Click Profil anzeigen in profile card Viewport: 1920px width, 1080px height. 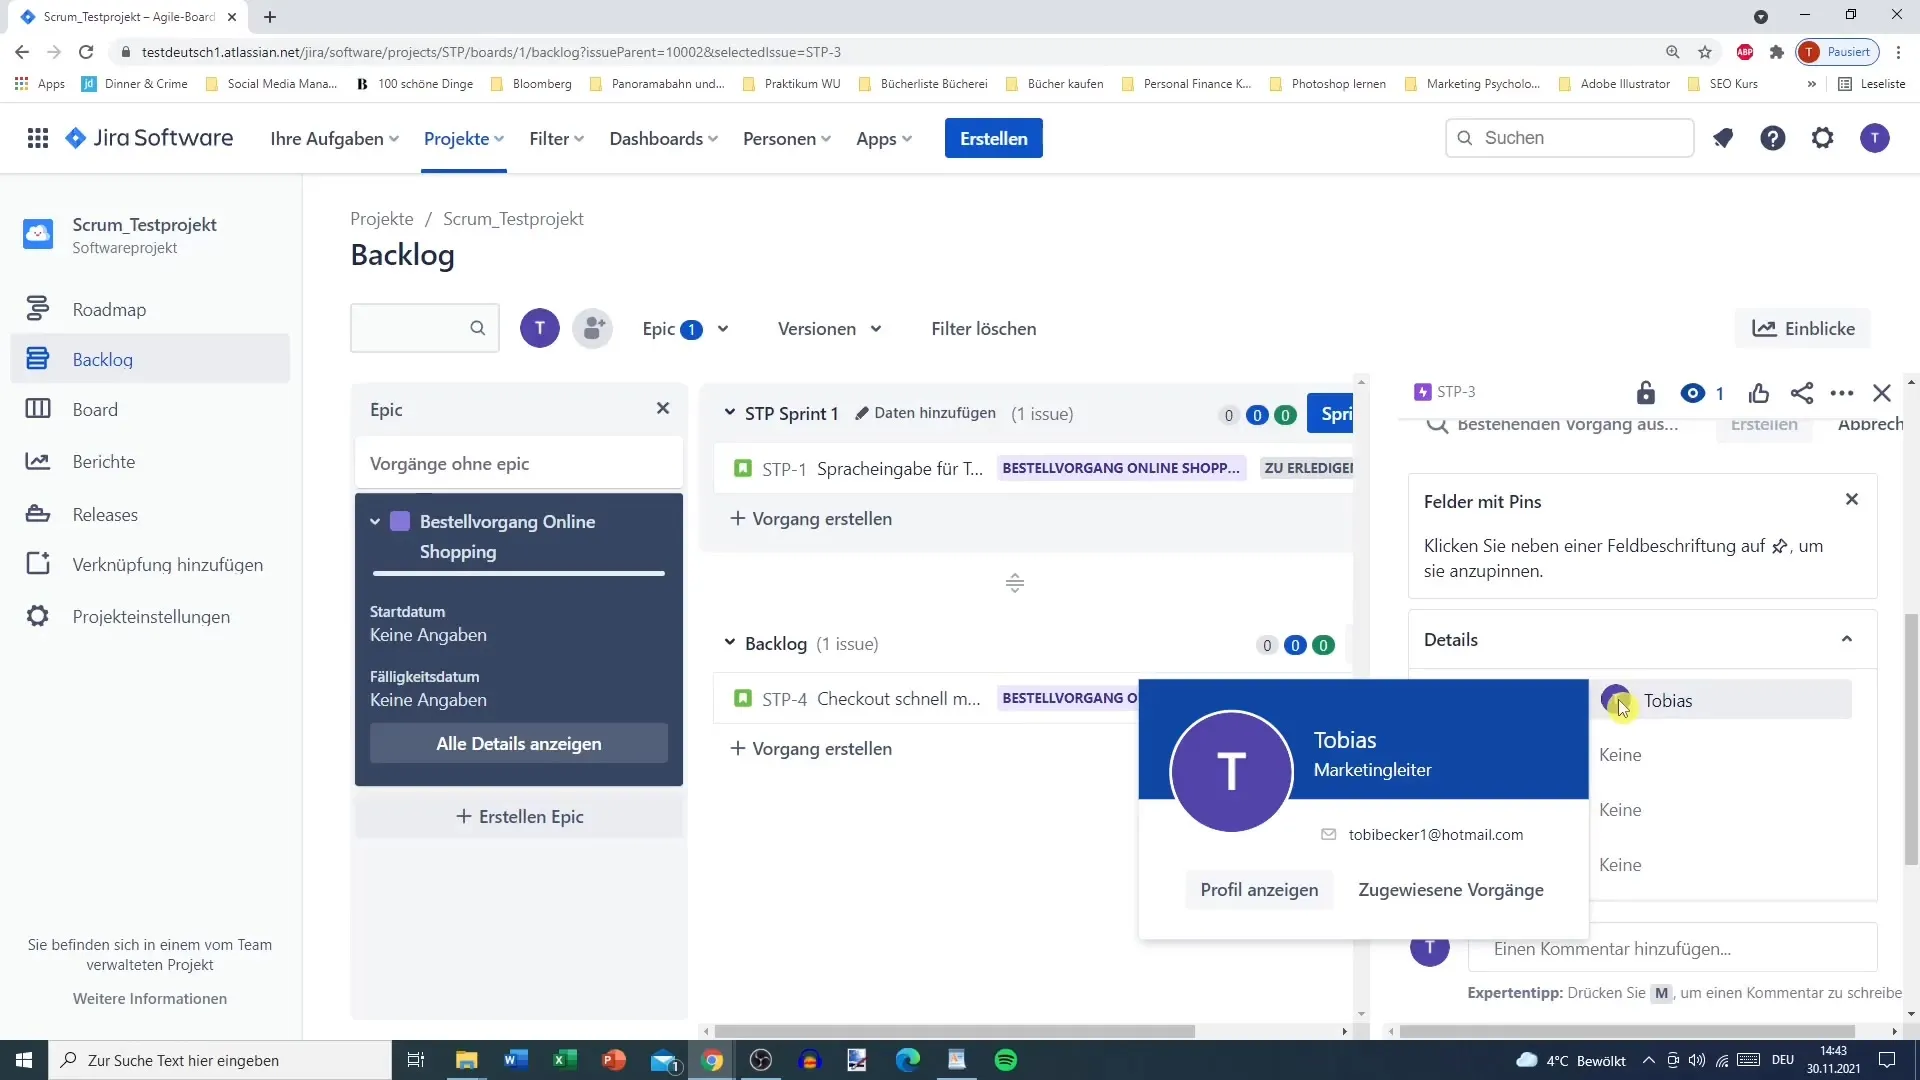[1259, 889]
